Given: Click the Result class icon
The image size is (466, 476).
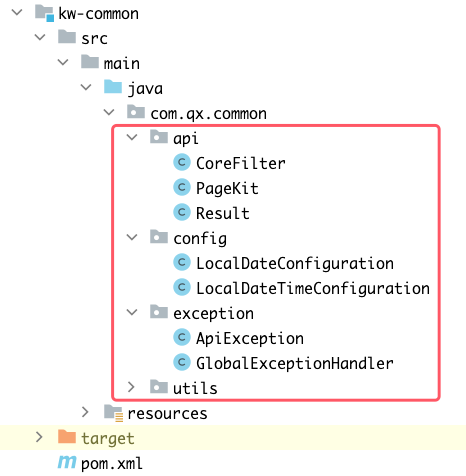Looking at the screenshot, I should (182, 212).
